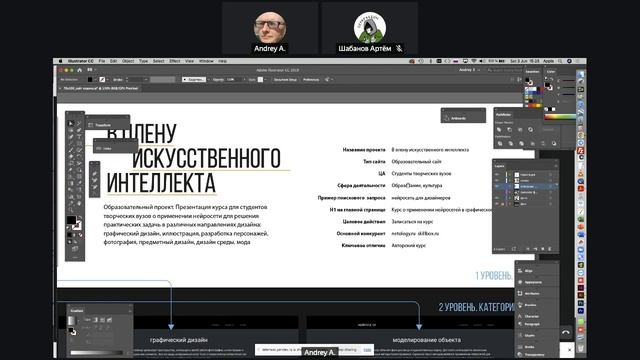The height and width of the screenshot is (360, 640).
Task: Select the Zoom tool in the tools panel
Action: pyautogui.click(x=71, y=210)
